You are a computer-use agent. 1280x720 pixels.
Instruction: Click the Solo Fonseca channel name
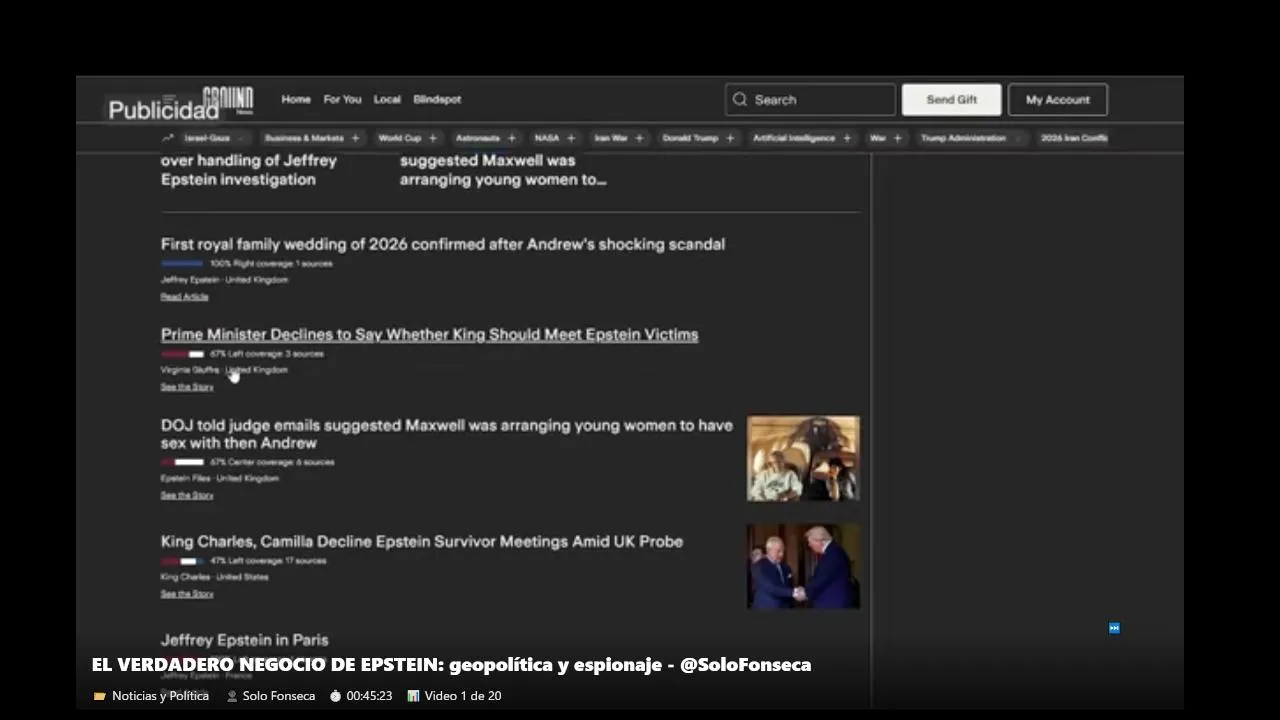(279, 696)
